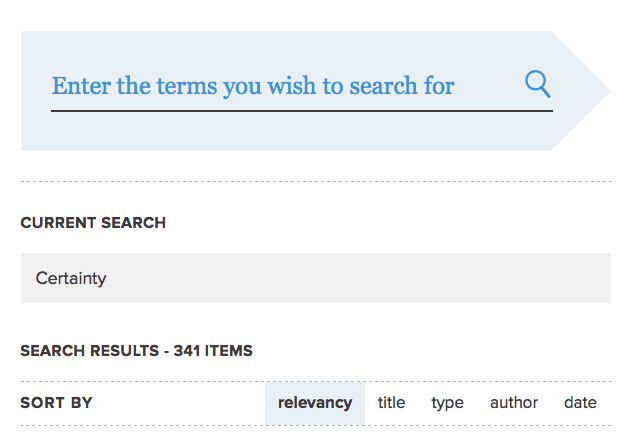
Task: Click the Search Results 341 items heading
Action: coord(136,351)
